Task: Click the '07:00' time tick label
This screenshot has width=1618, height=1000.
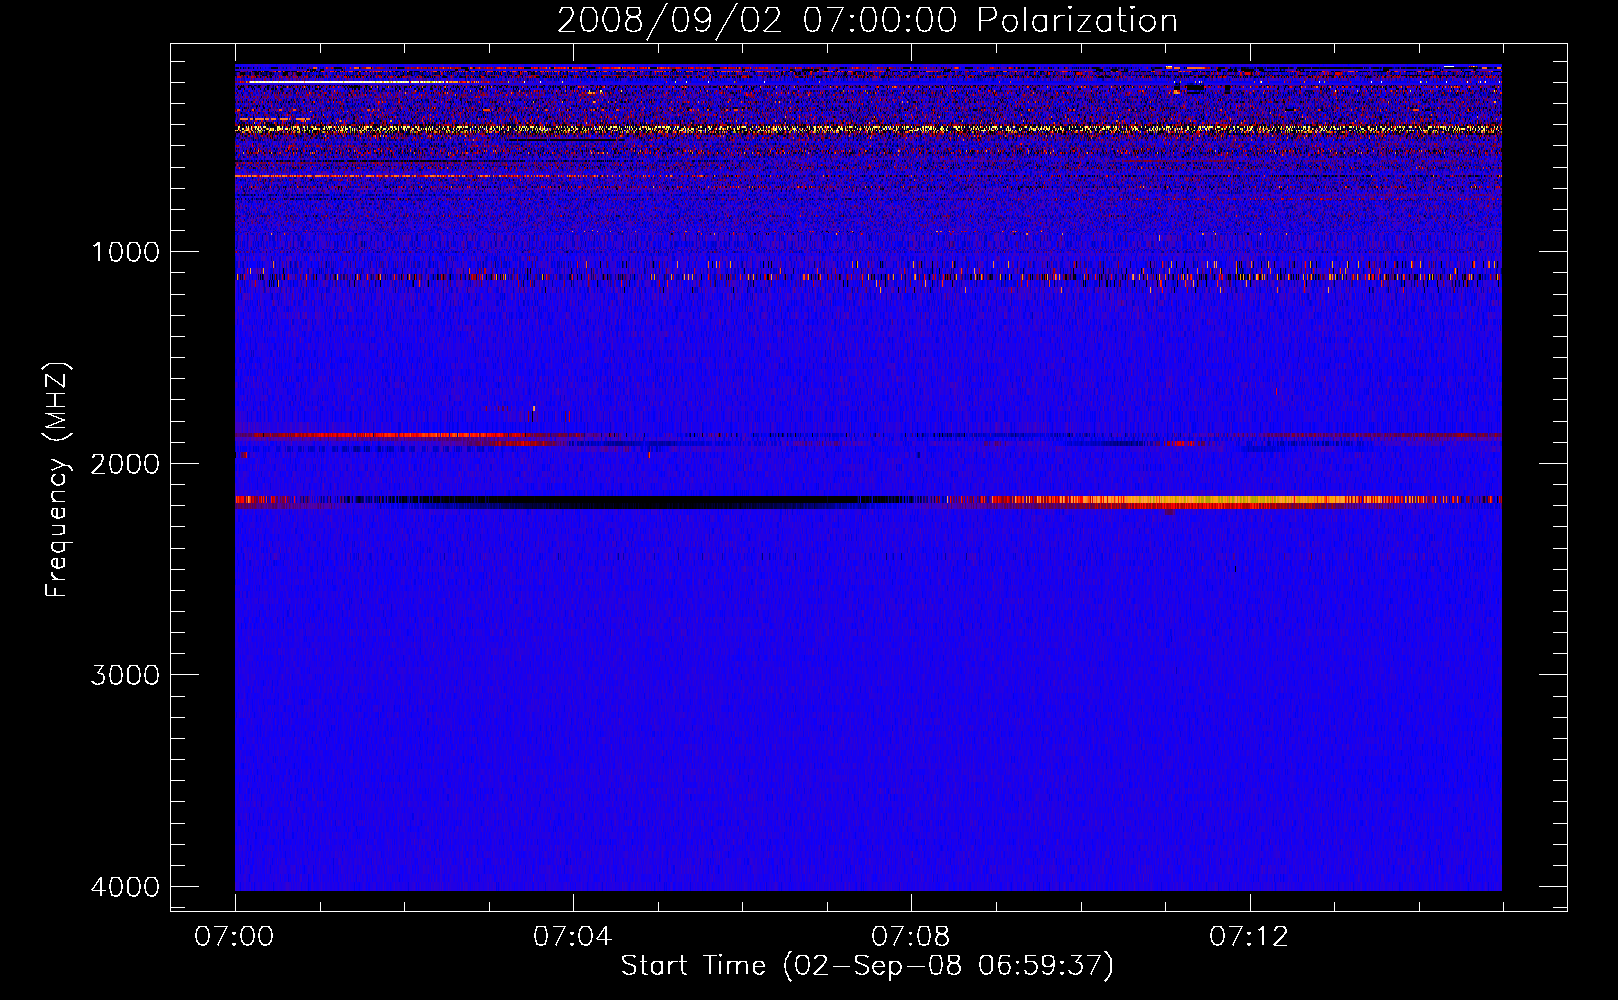Action: coord(235,937)
